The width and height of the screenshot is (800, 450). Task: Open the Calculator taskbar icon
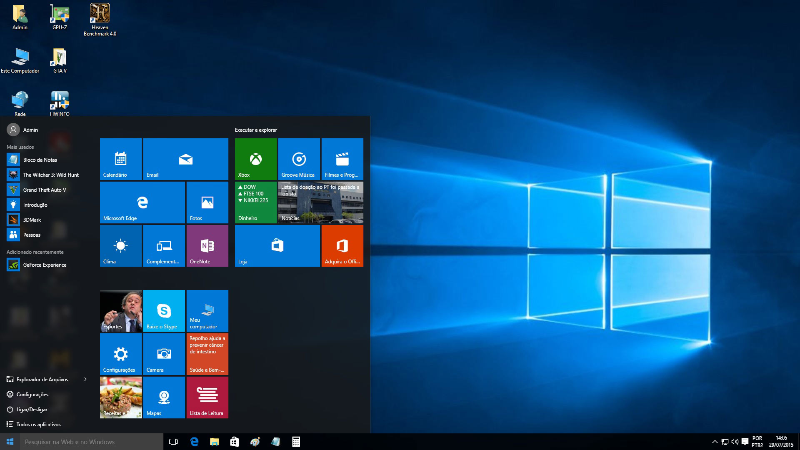coord(296,442)
